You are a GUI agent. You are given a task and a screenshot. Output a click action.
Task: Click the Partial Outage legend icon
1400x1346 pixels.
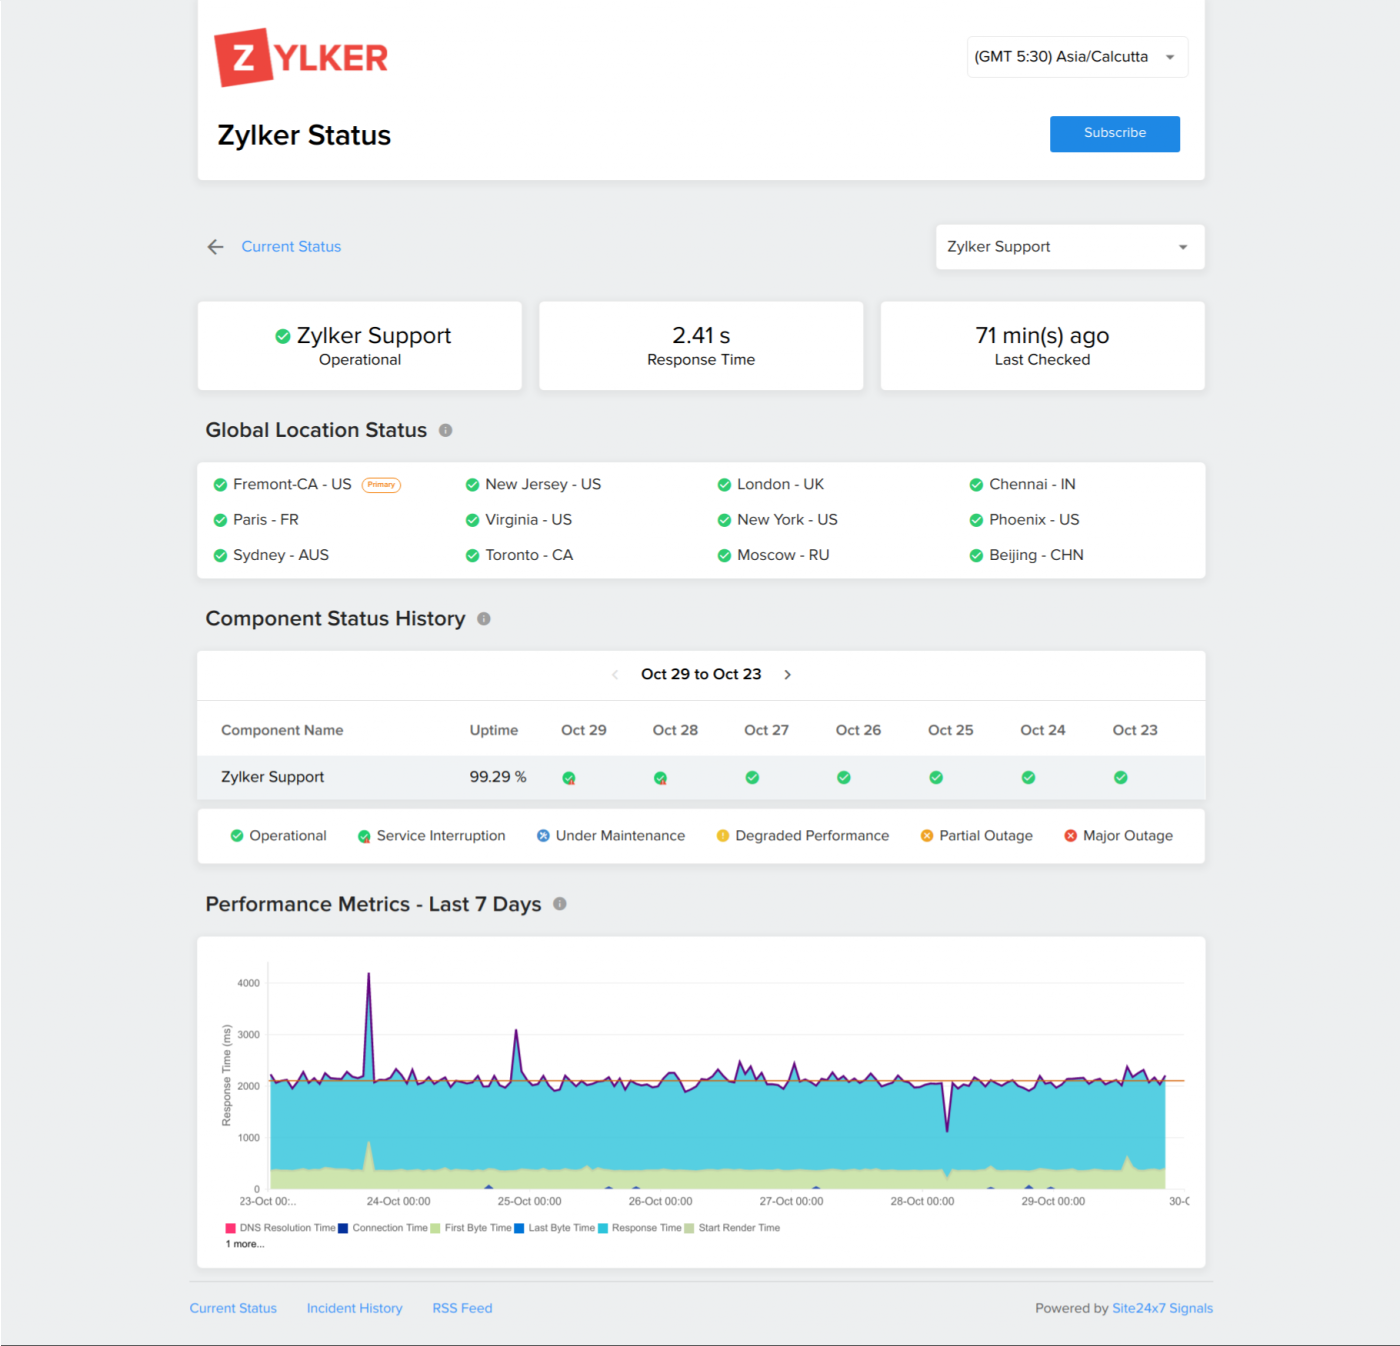927,836
